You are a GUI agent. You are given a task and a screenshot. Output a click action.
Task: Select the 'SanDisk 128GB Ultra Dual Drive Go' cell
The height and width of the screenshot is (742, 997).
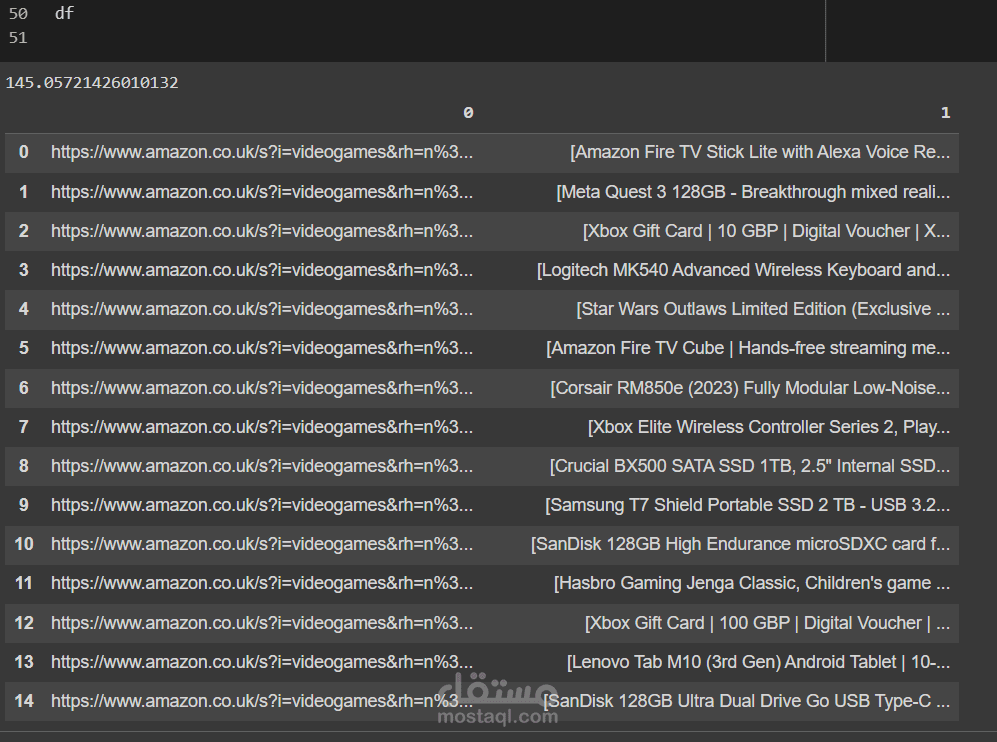click(746, 701)
